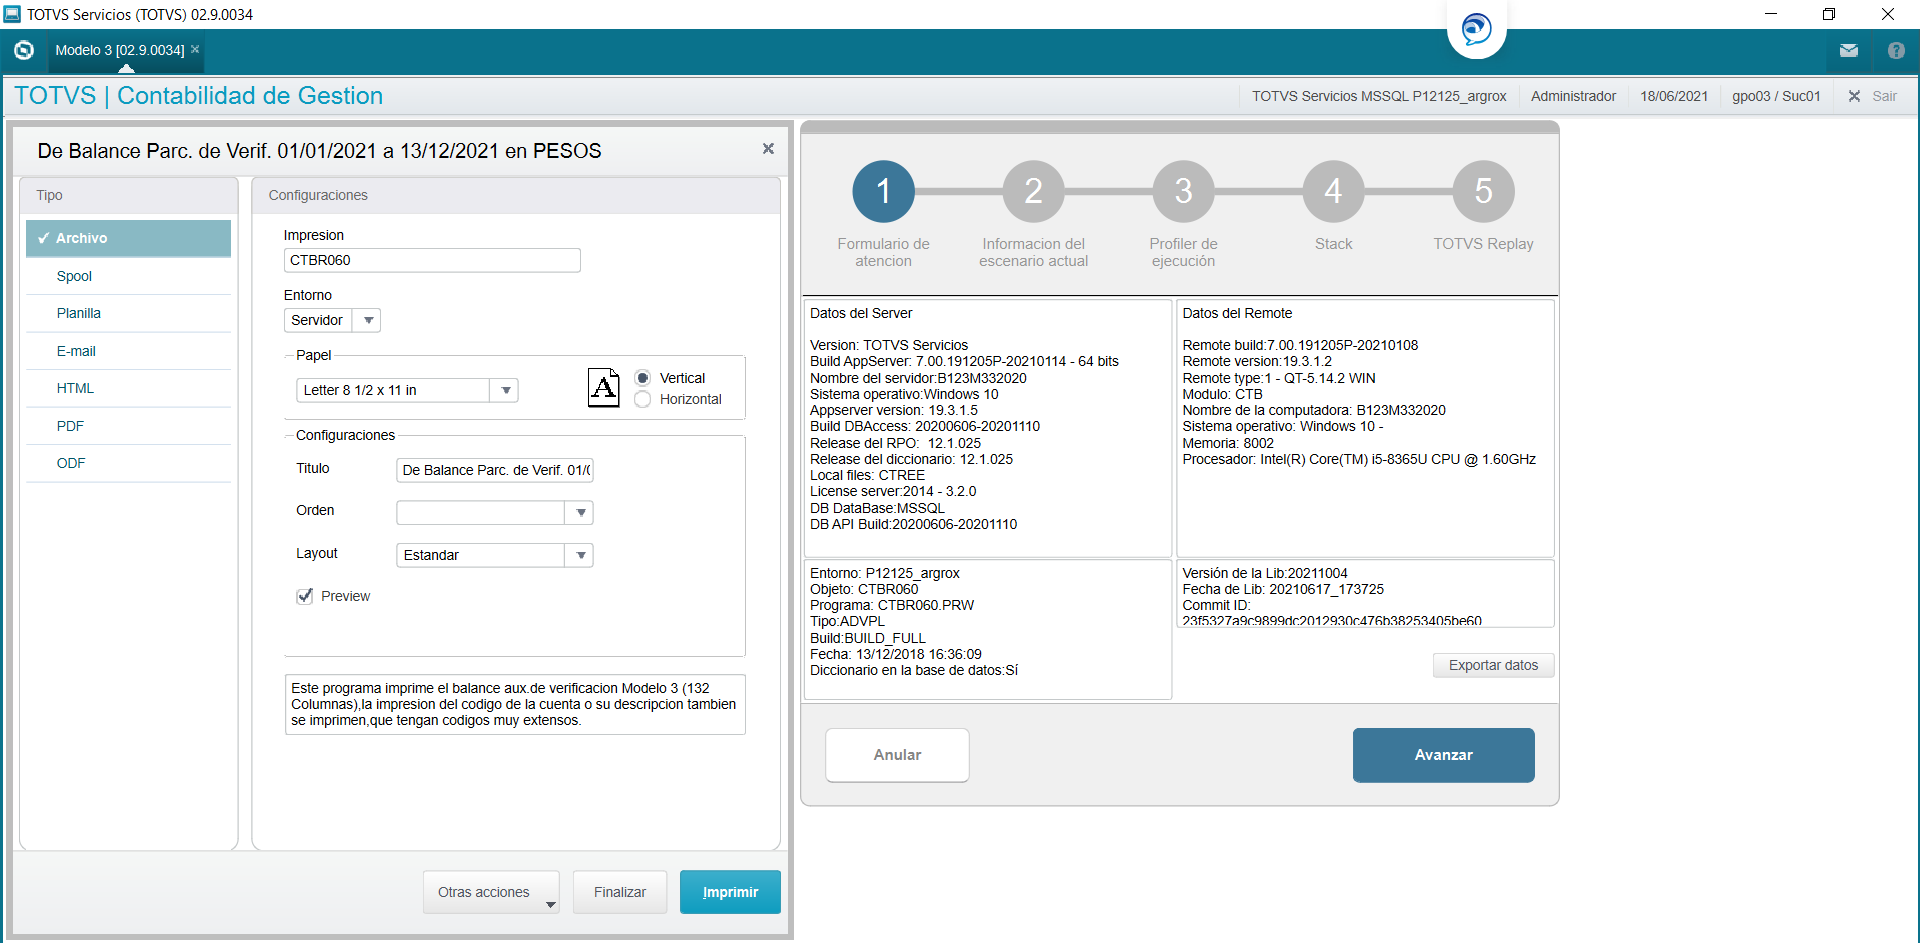This screenshot has height=943, width=1920.
Task: Select the Horizontal orientation radio button
Action: [643, 399]
